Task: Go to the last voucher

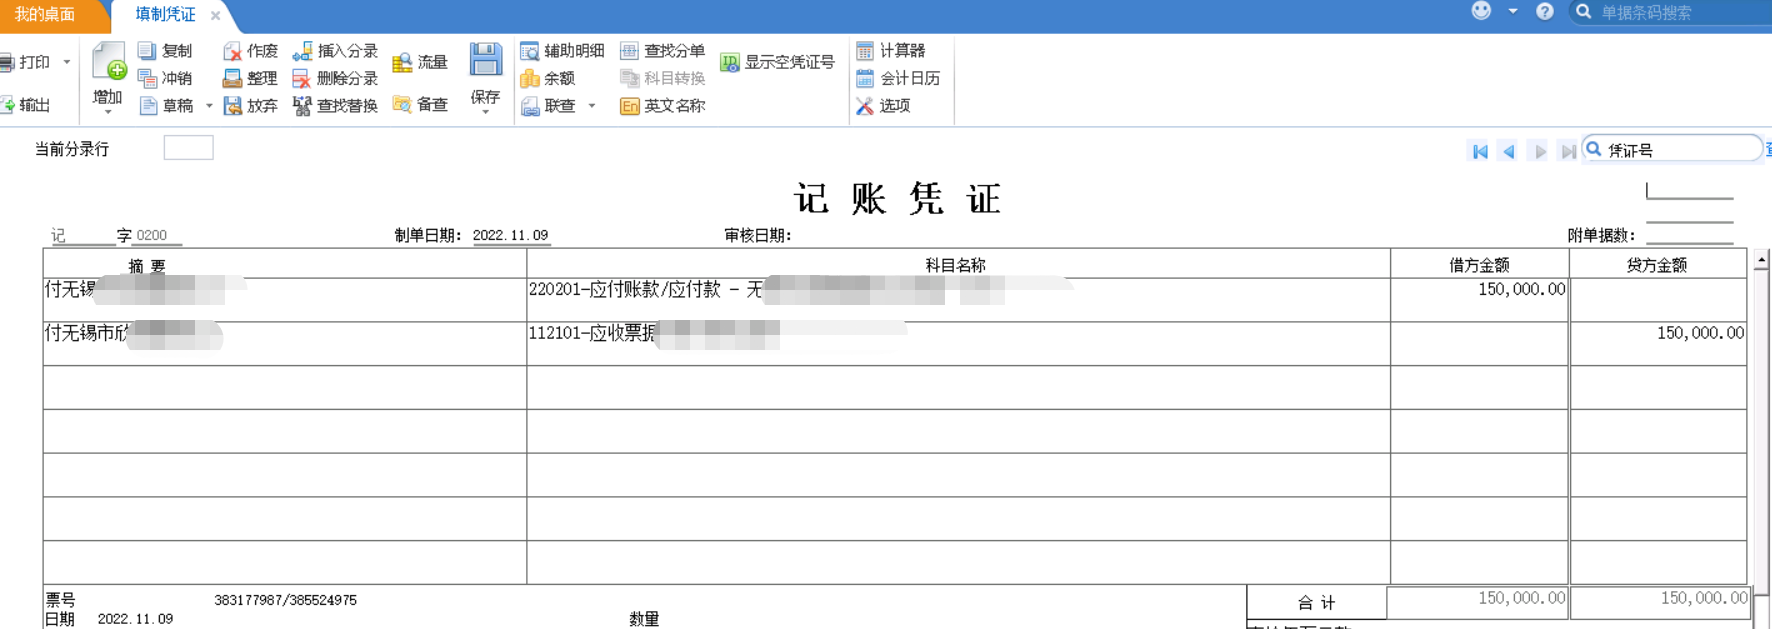Action: click(x=1568, y=151)
